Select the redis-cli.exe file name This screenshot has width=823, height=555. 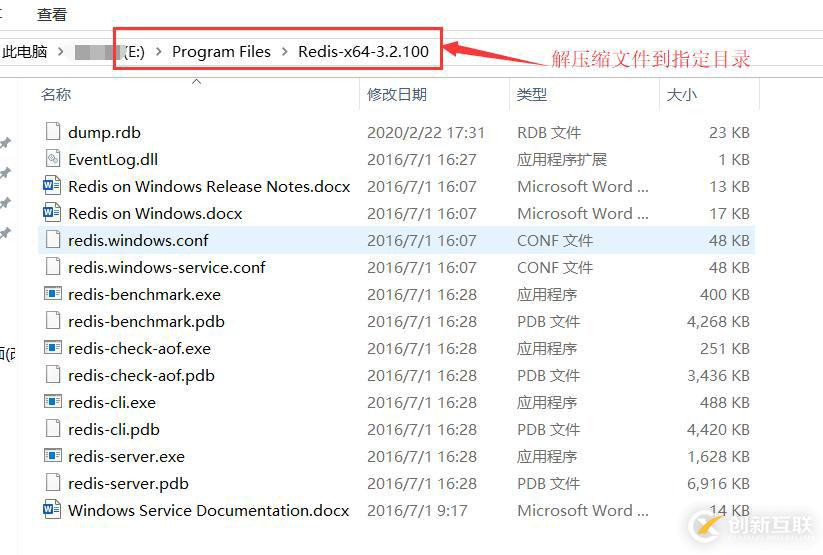[112, 403]
